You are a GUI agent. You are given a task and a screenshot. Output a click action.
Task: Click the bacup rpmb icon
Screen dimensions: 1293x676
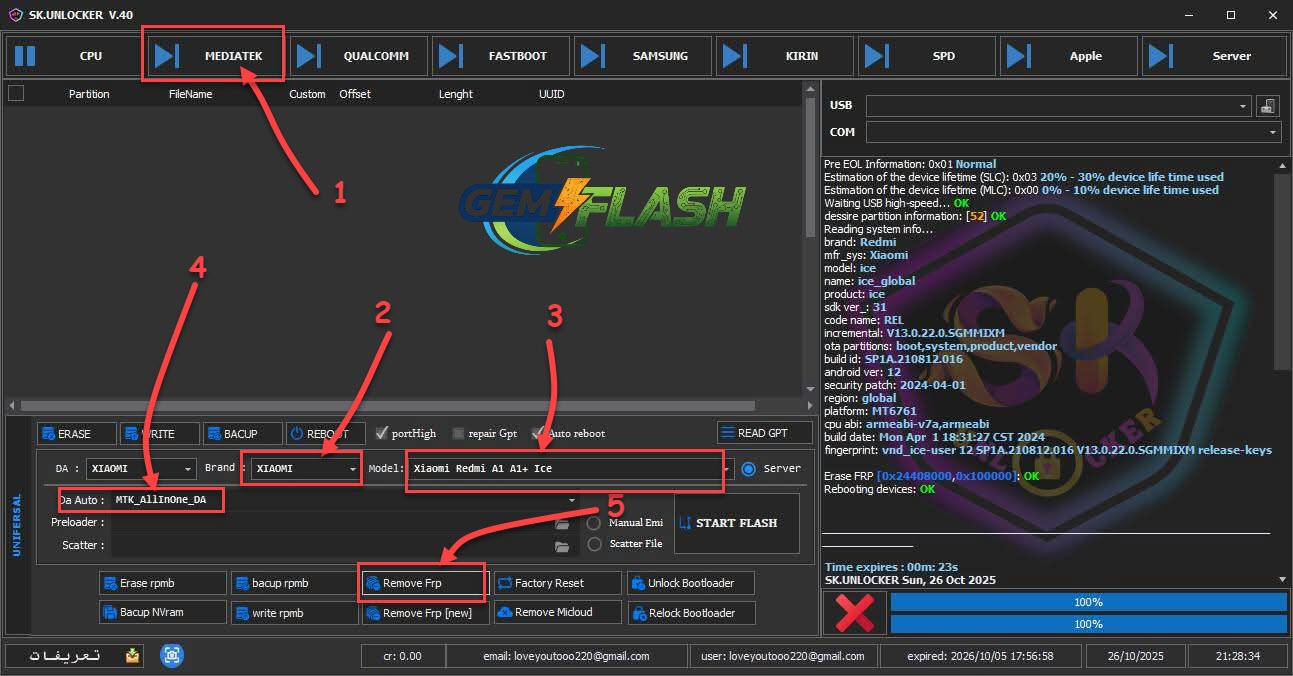(x=243, y=583)
